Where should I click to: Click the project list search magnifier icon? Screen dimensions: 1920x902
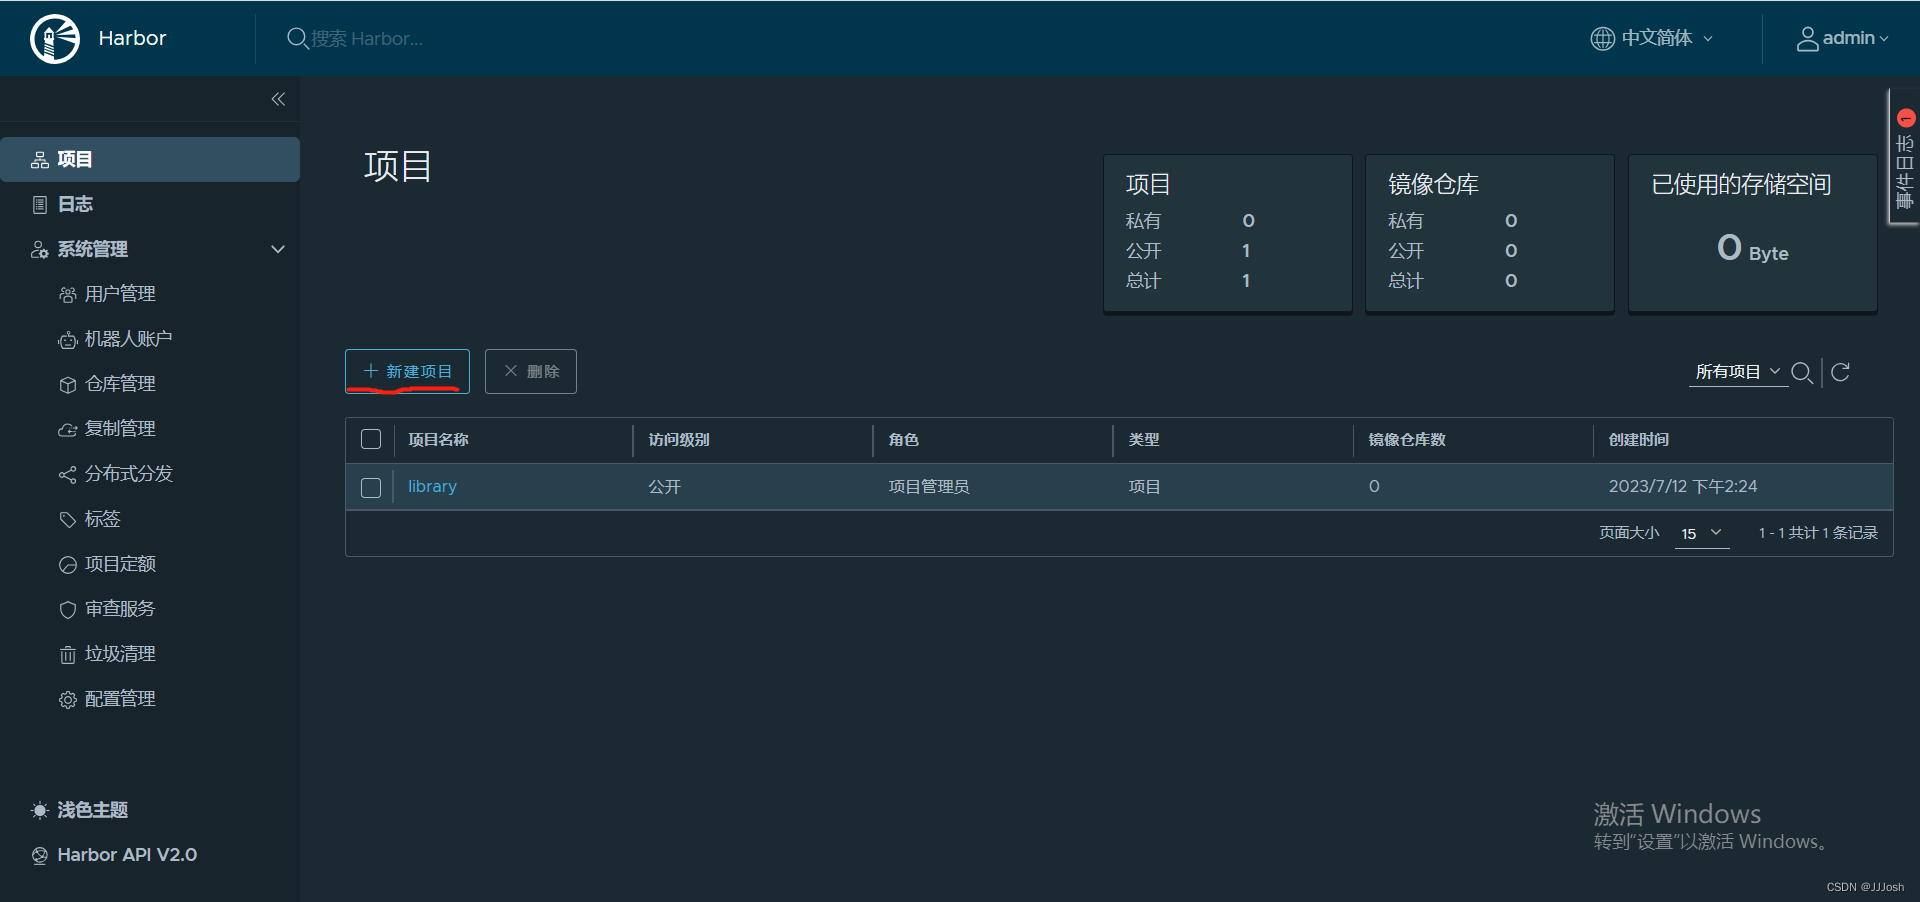pyautogui.click(x=1802, y=373)
